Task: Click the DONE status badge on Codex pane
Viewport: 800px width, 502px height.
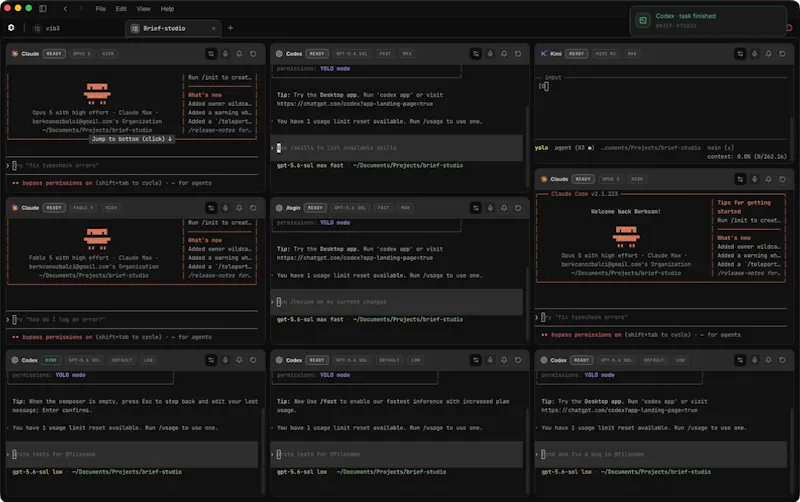Action: click(x=51, y=360)
